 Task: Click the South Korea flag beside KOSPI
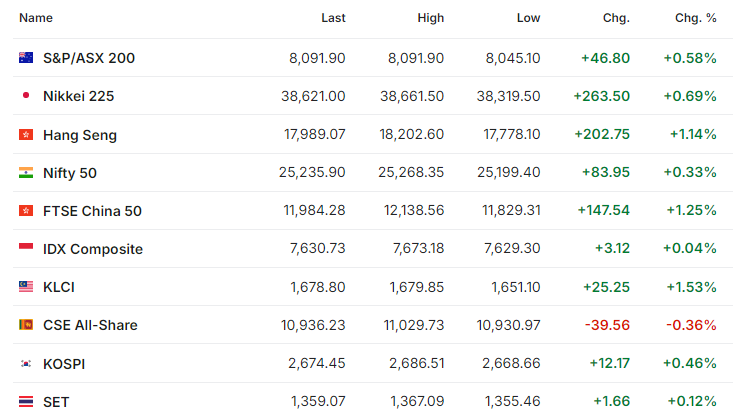click(x=26, y=363)
